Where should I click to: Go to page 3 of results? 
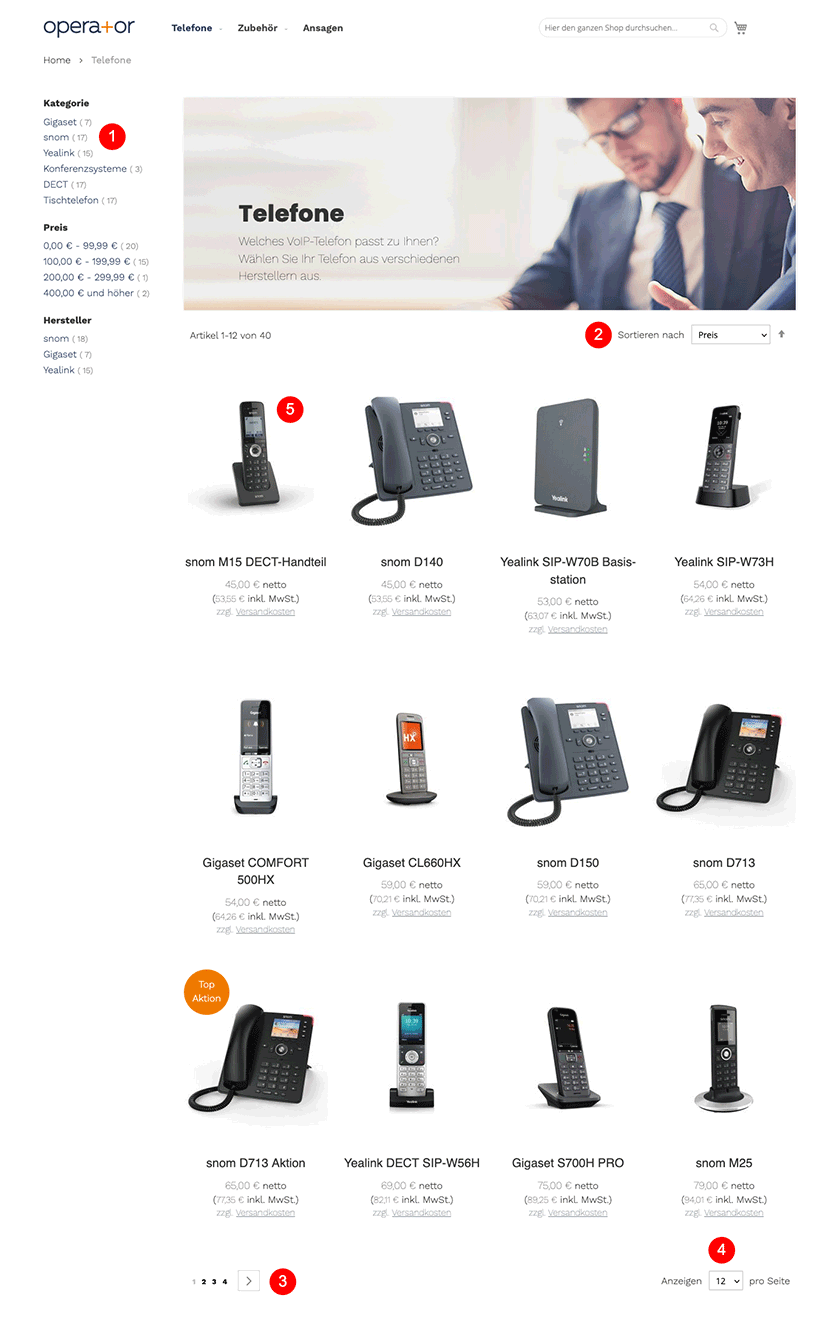pos(214,1282)
